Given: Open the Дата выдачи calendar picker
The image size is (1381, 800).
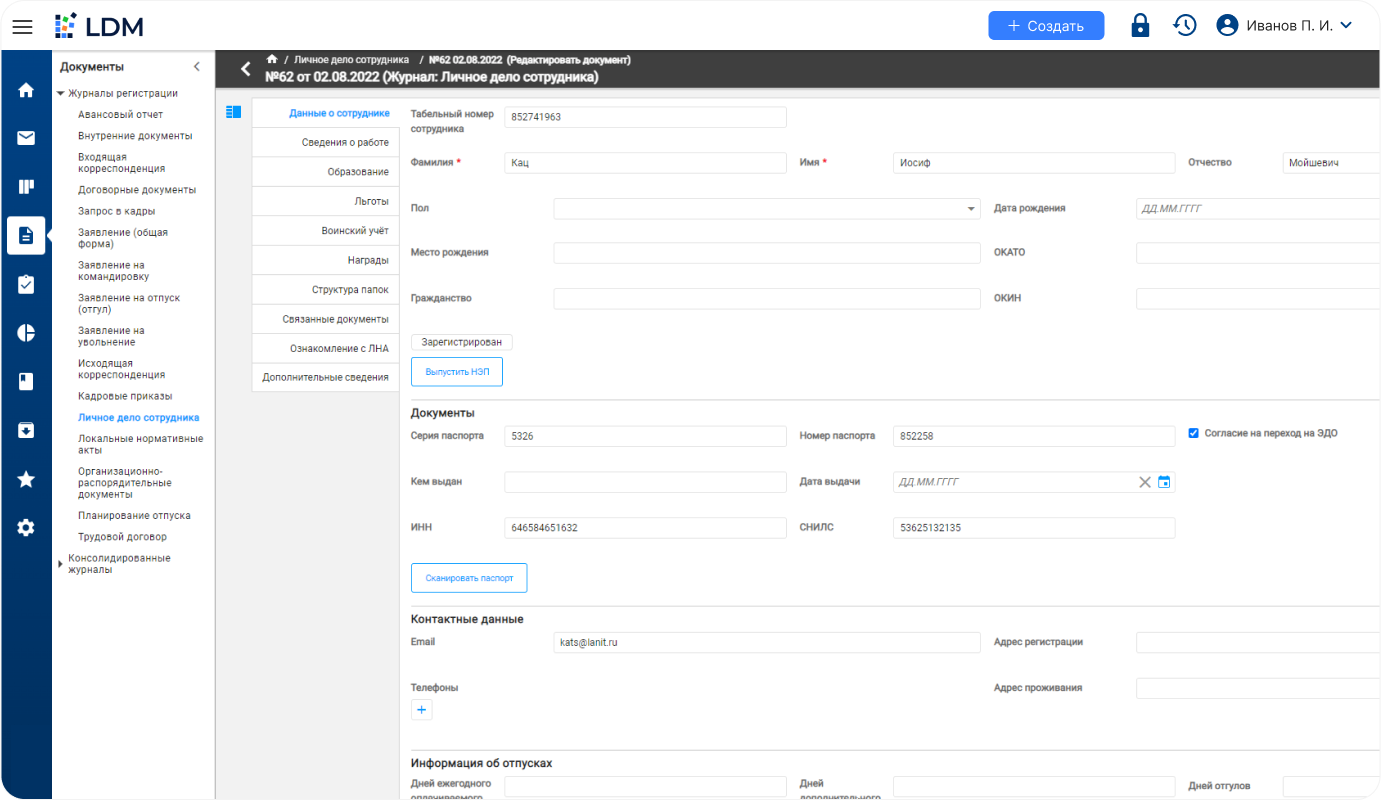Looking at the screenshot, I should [x=1164, y=482].
